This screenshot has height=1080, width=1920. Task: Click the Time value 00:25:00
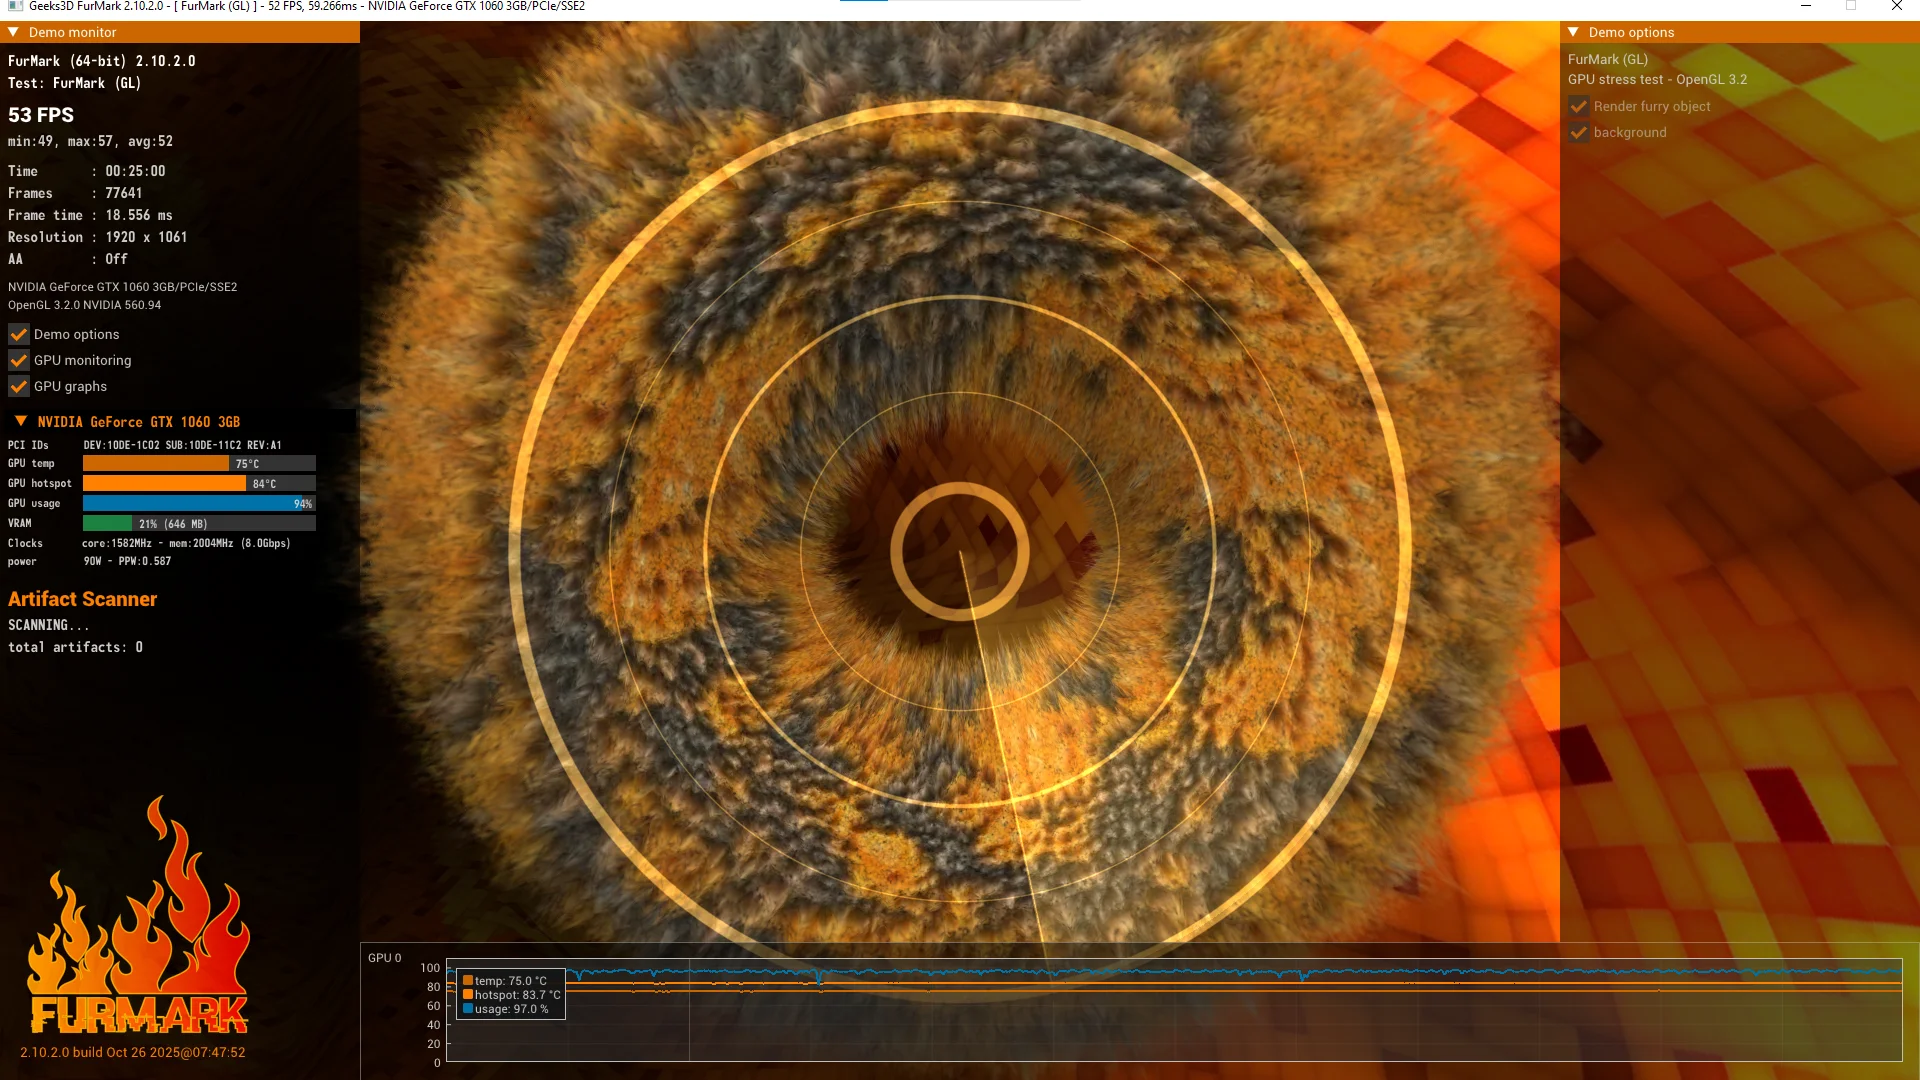pos(135,171)
